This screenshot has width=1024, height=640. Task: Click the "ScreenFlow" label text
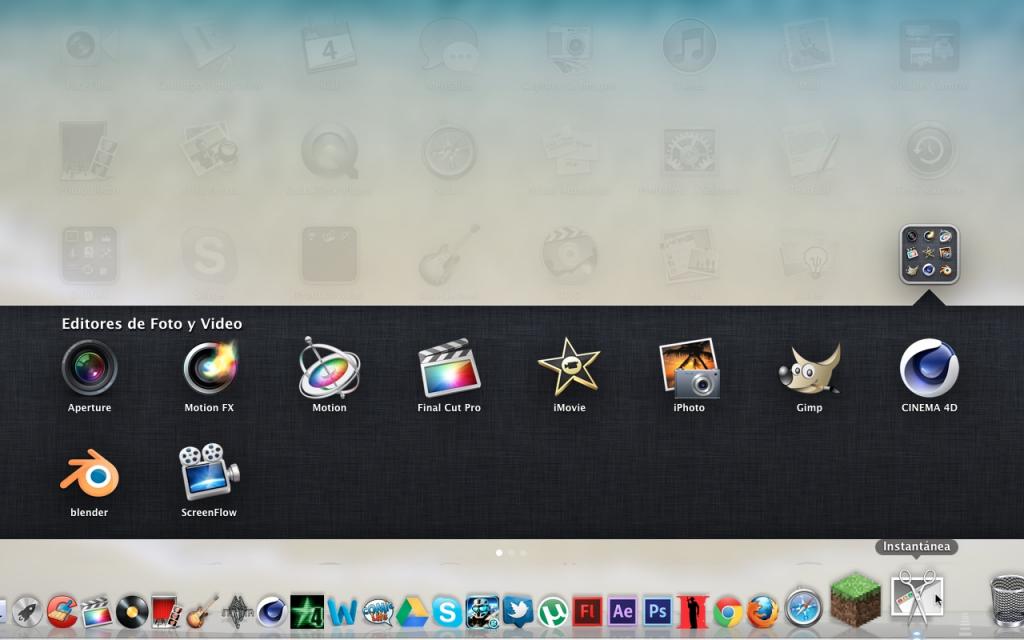(x=209, y=513)
